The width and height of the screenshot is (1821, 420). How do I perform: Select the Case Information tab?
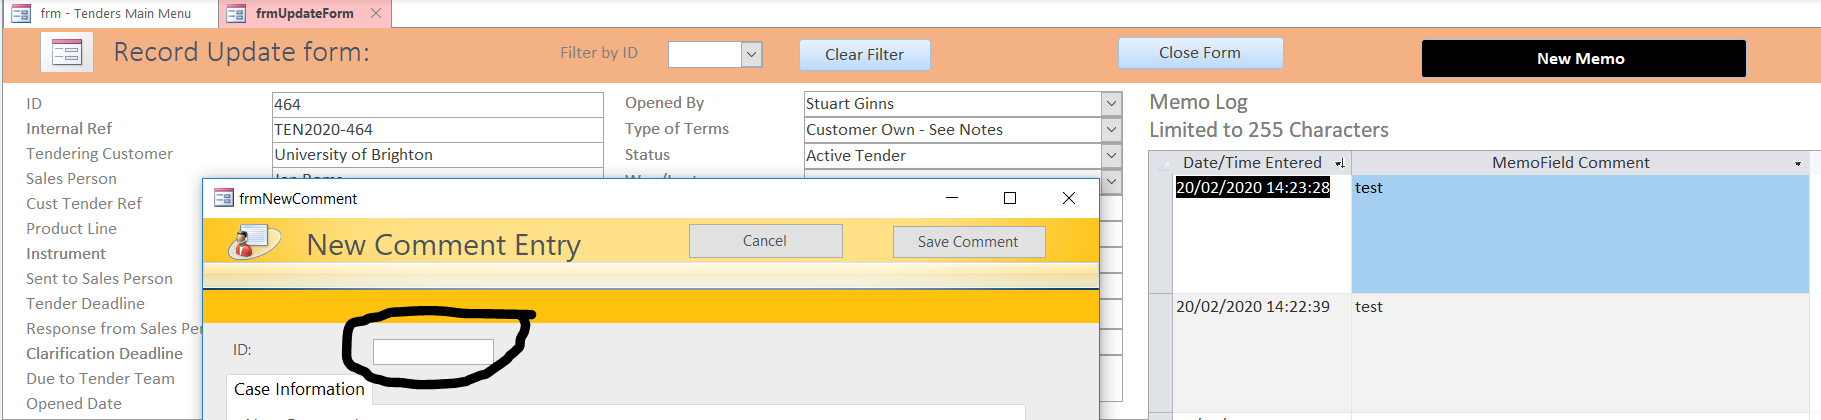coord(299,389)
